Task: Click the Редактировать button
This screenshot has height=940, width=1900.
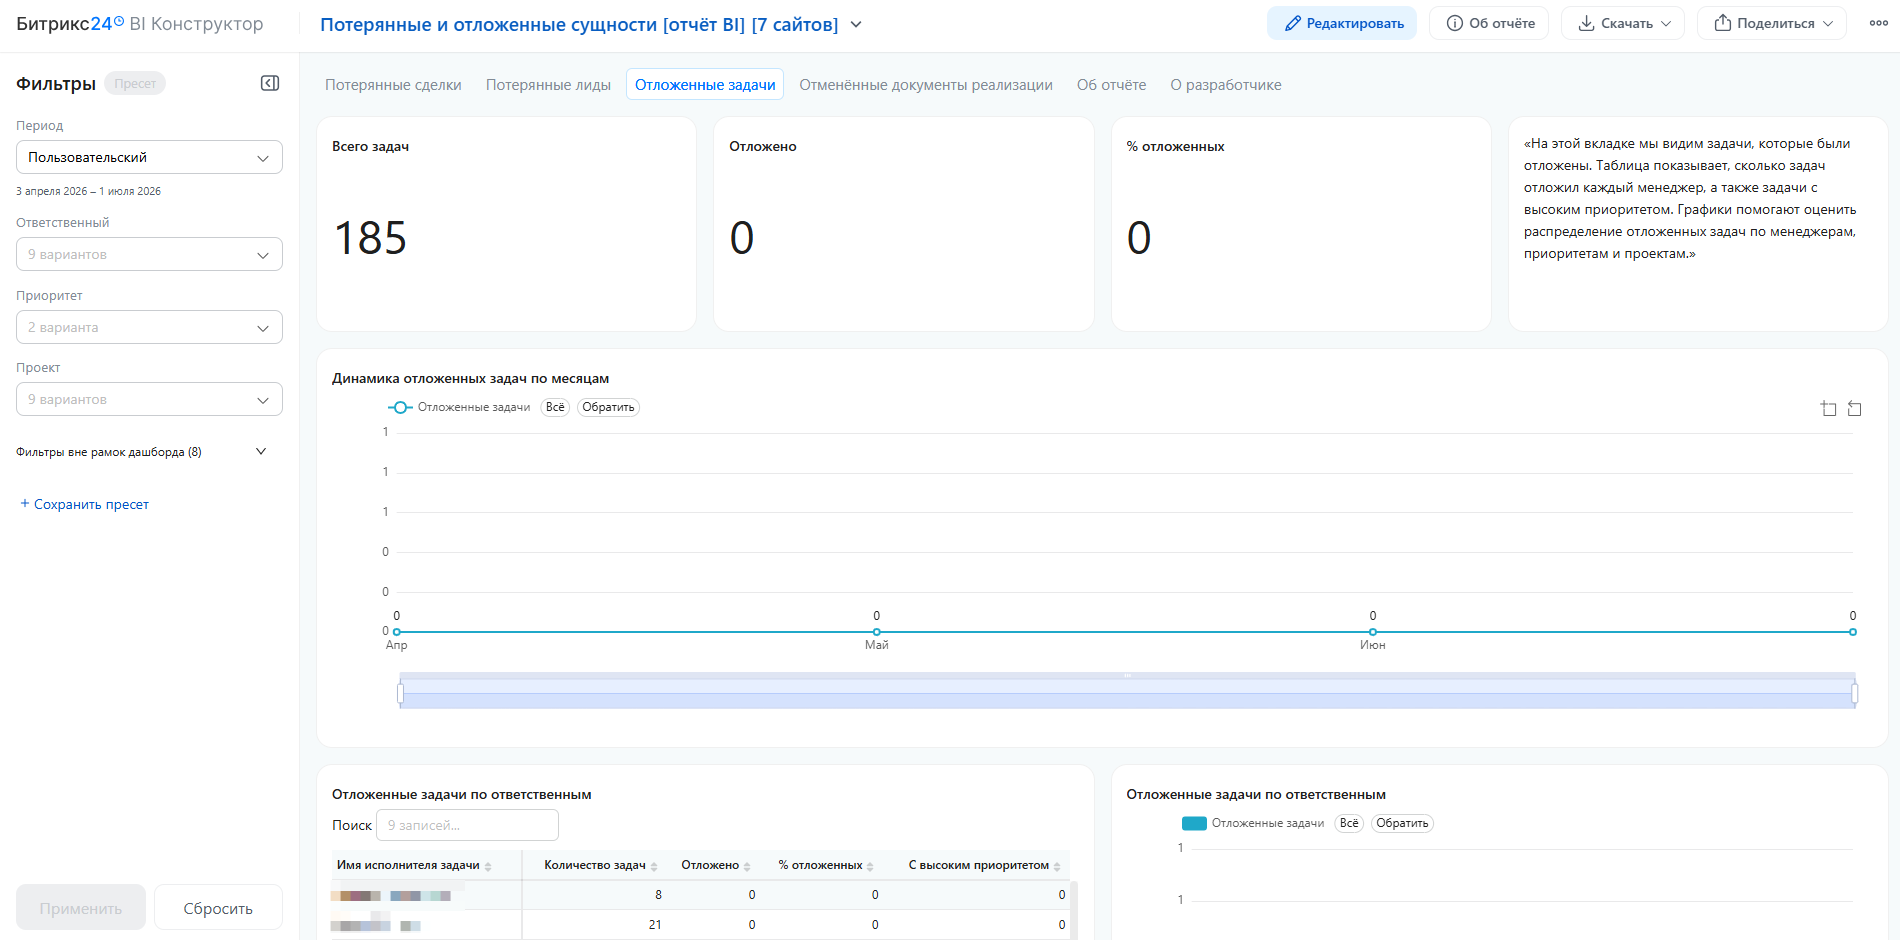Action: [x=1342, y=23]
